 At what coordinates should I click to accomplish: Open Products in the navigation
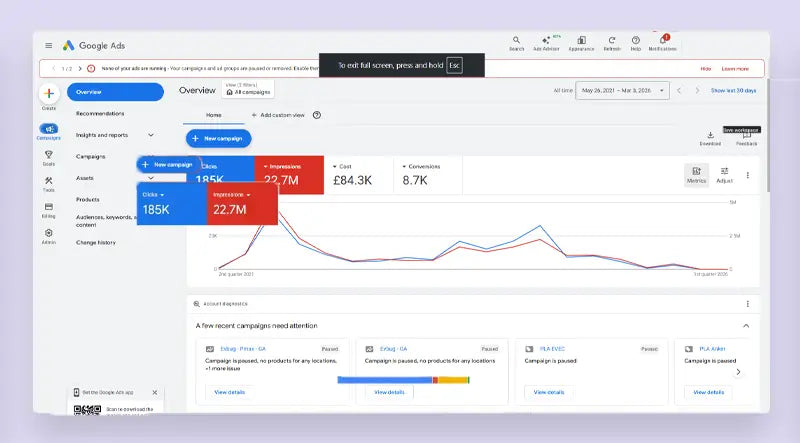88,200
